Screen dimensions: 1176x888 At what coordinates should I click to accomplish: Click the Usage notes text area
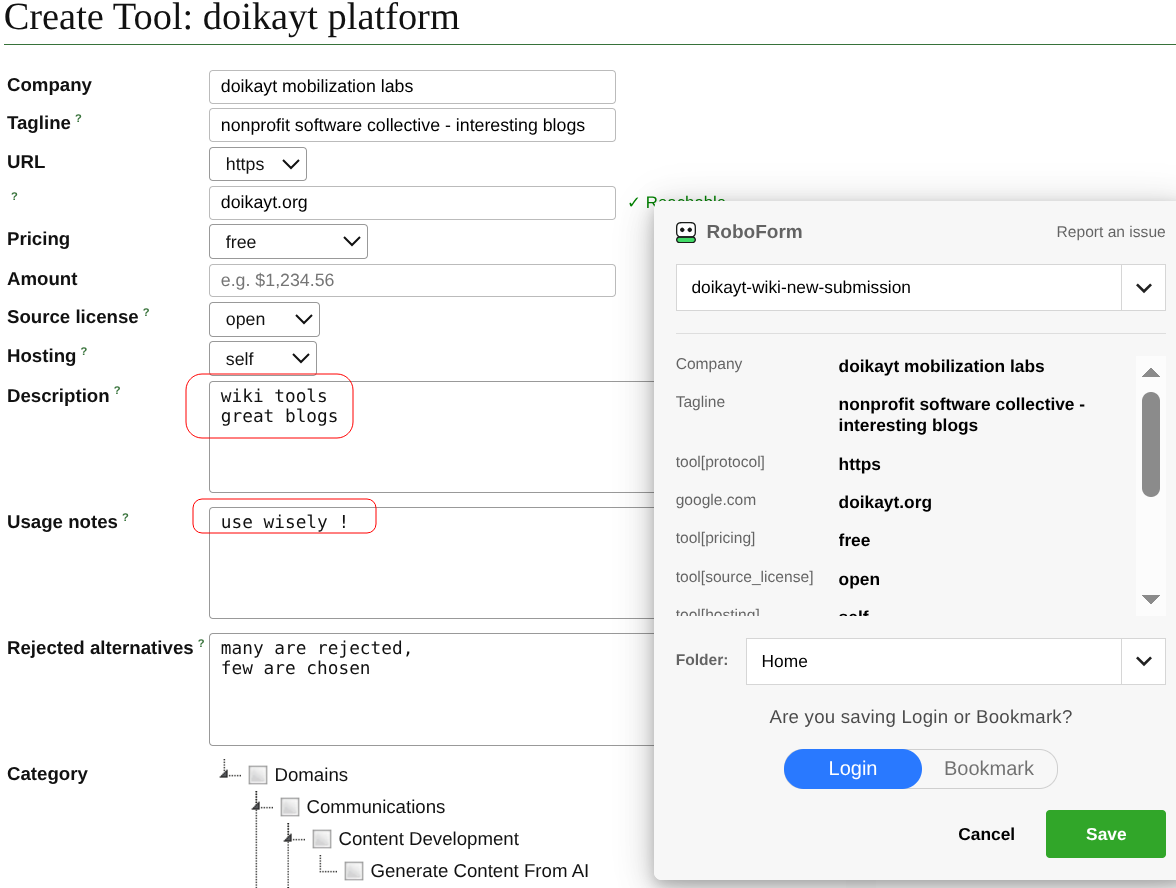[x=431, y=562]
